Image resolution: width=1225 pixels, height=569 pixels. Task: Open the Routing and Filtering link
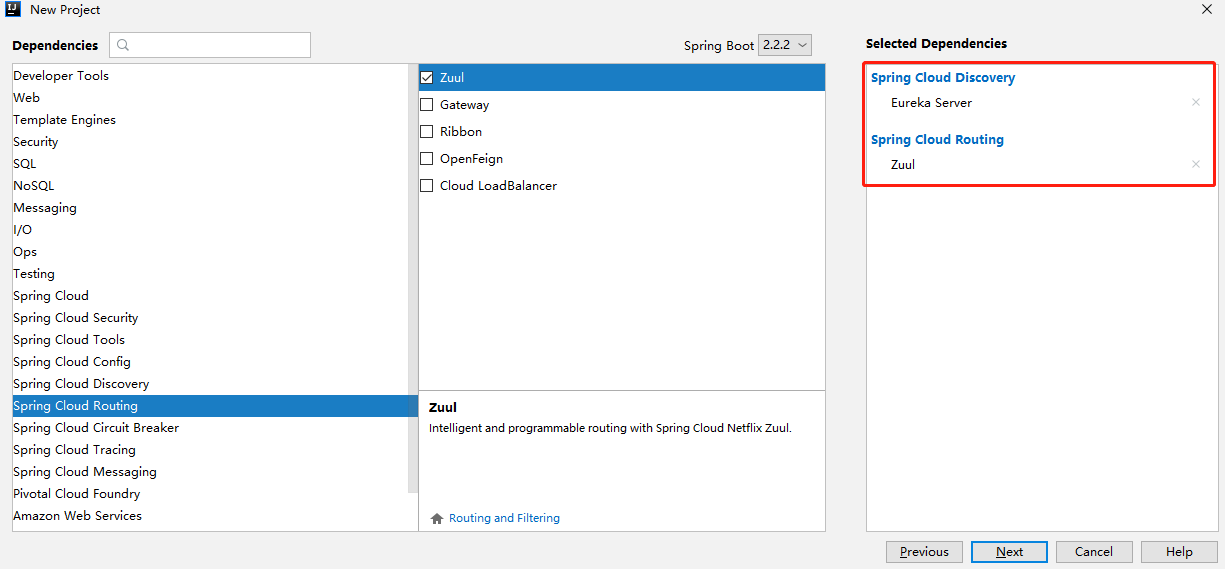click(x=504, y=519)
